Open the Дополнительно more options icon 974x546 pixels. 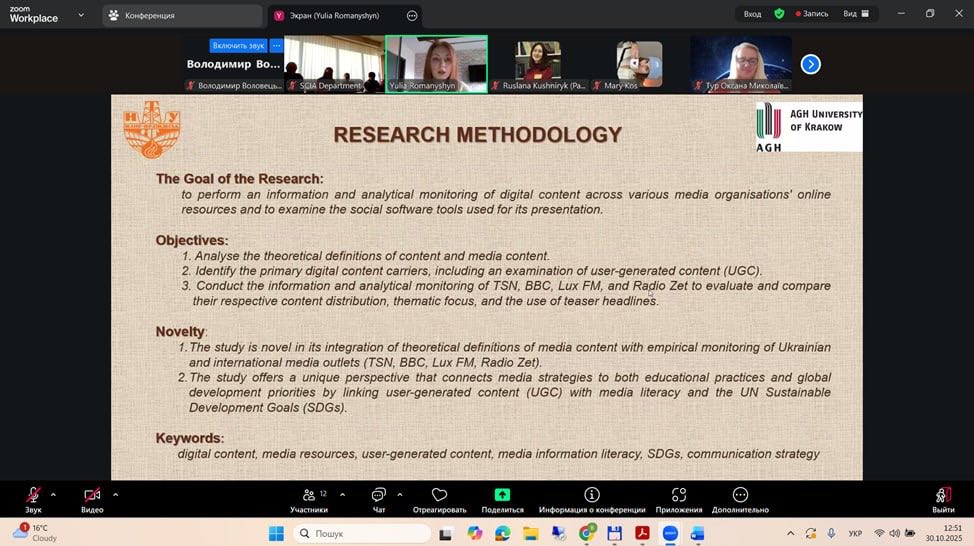(740, 495)
